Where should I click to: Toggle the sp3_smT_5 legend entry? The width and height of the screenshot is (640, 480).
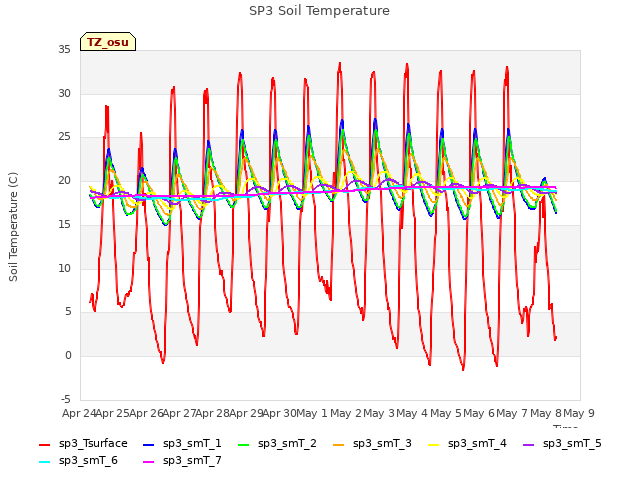pos(562,443)
